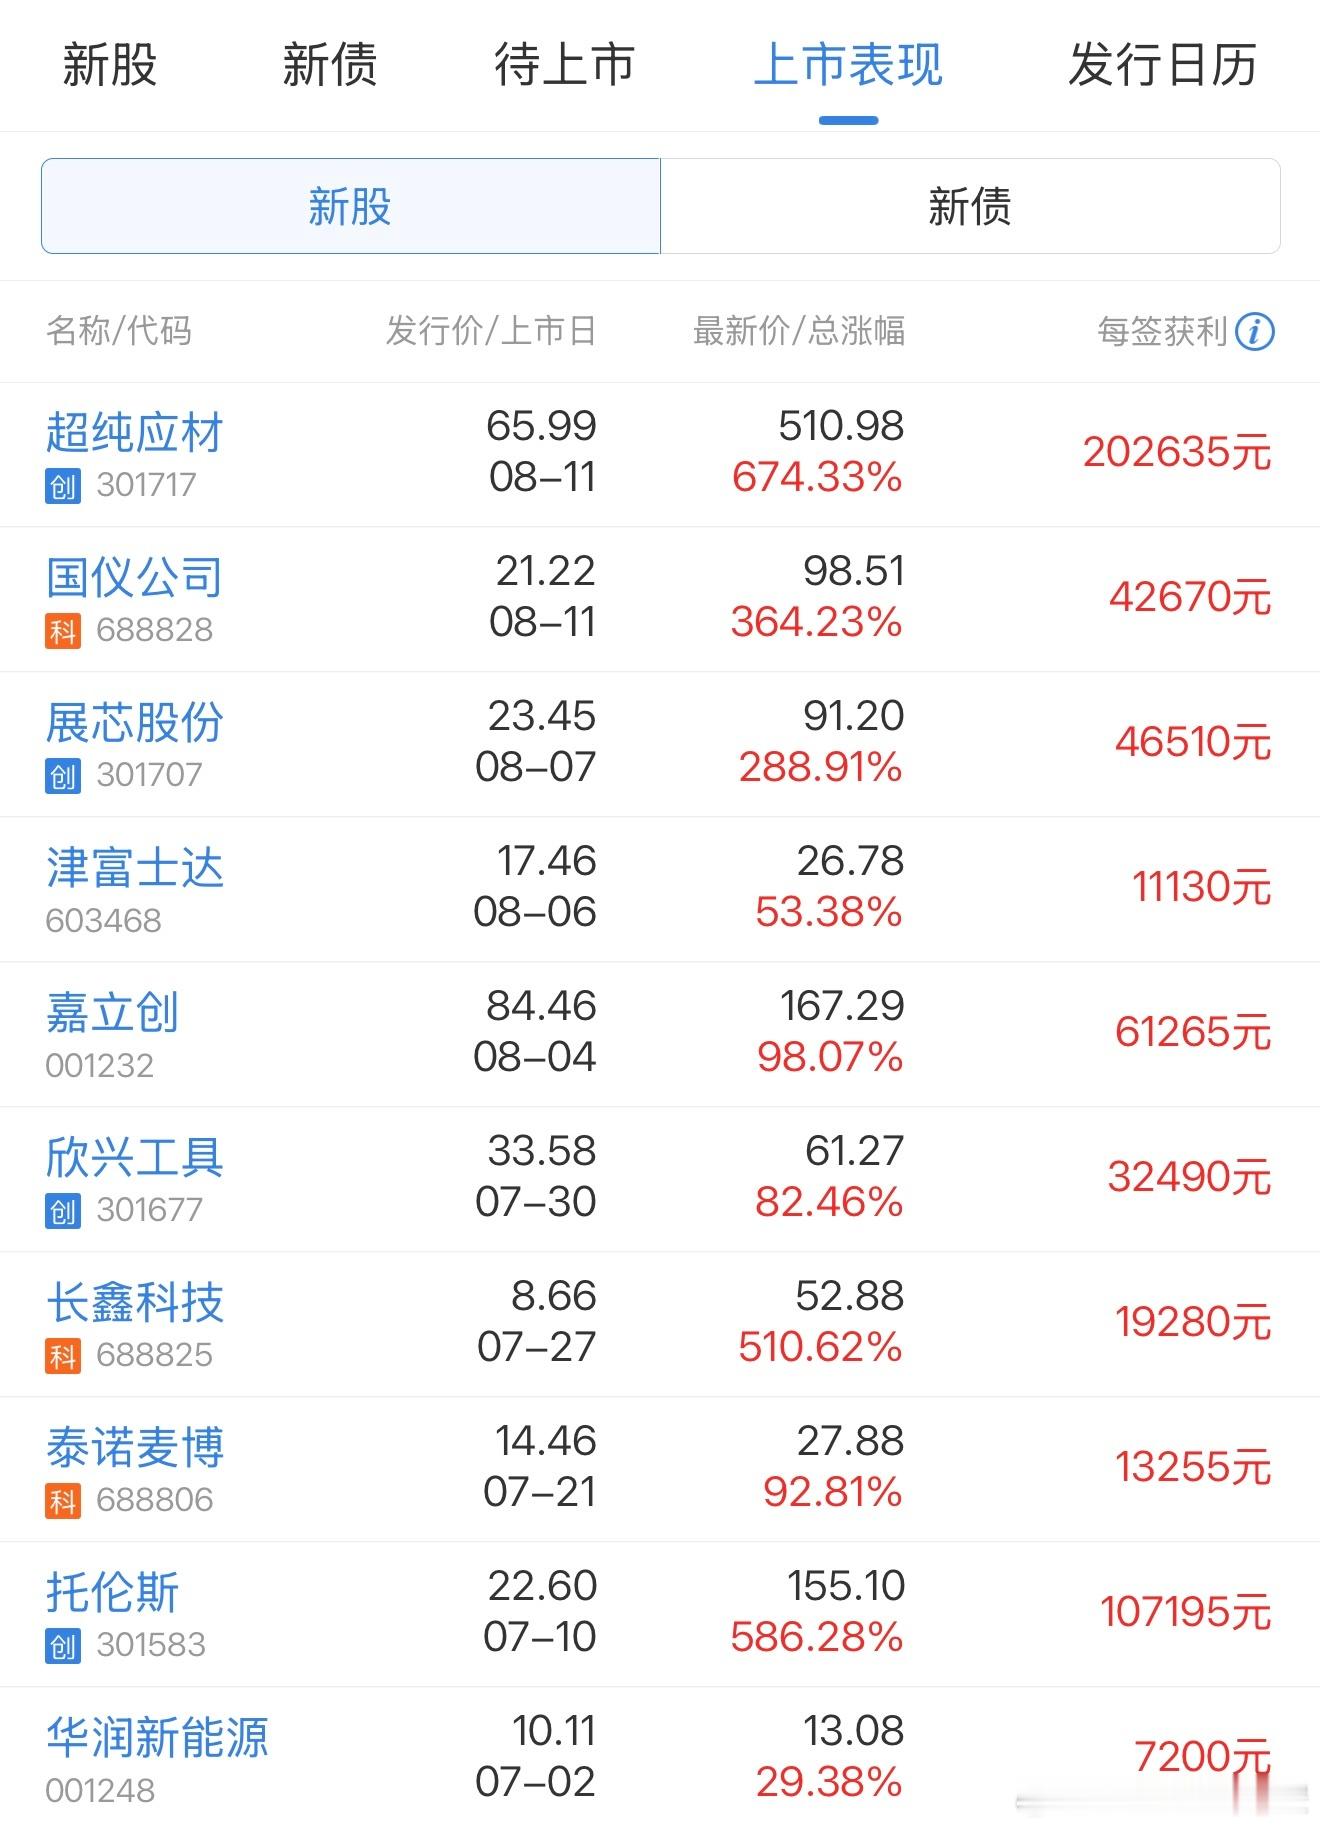Open the 新股 top tab
The width and height of the screenshot is (1320, 1829).
110,65
